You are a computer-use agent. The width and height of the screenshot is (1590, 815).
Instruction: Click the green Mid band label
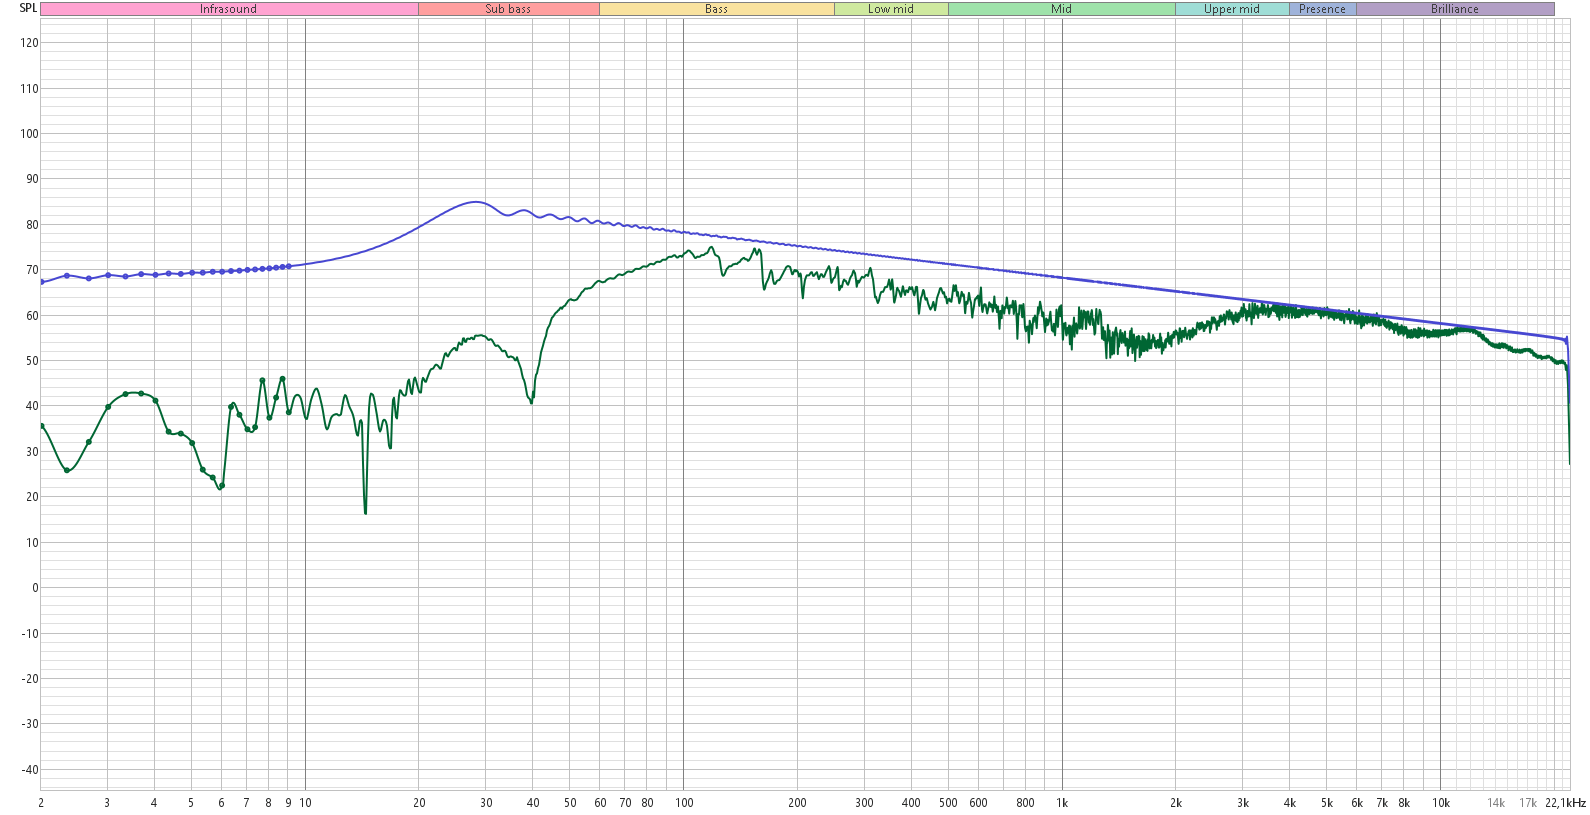tap(1062, 9)
